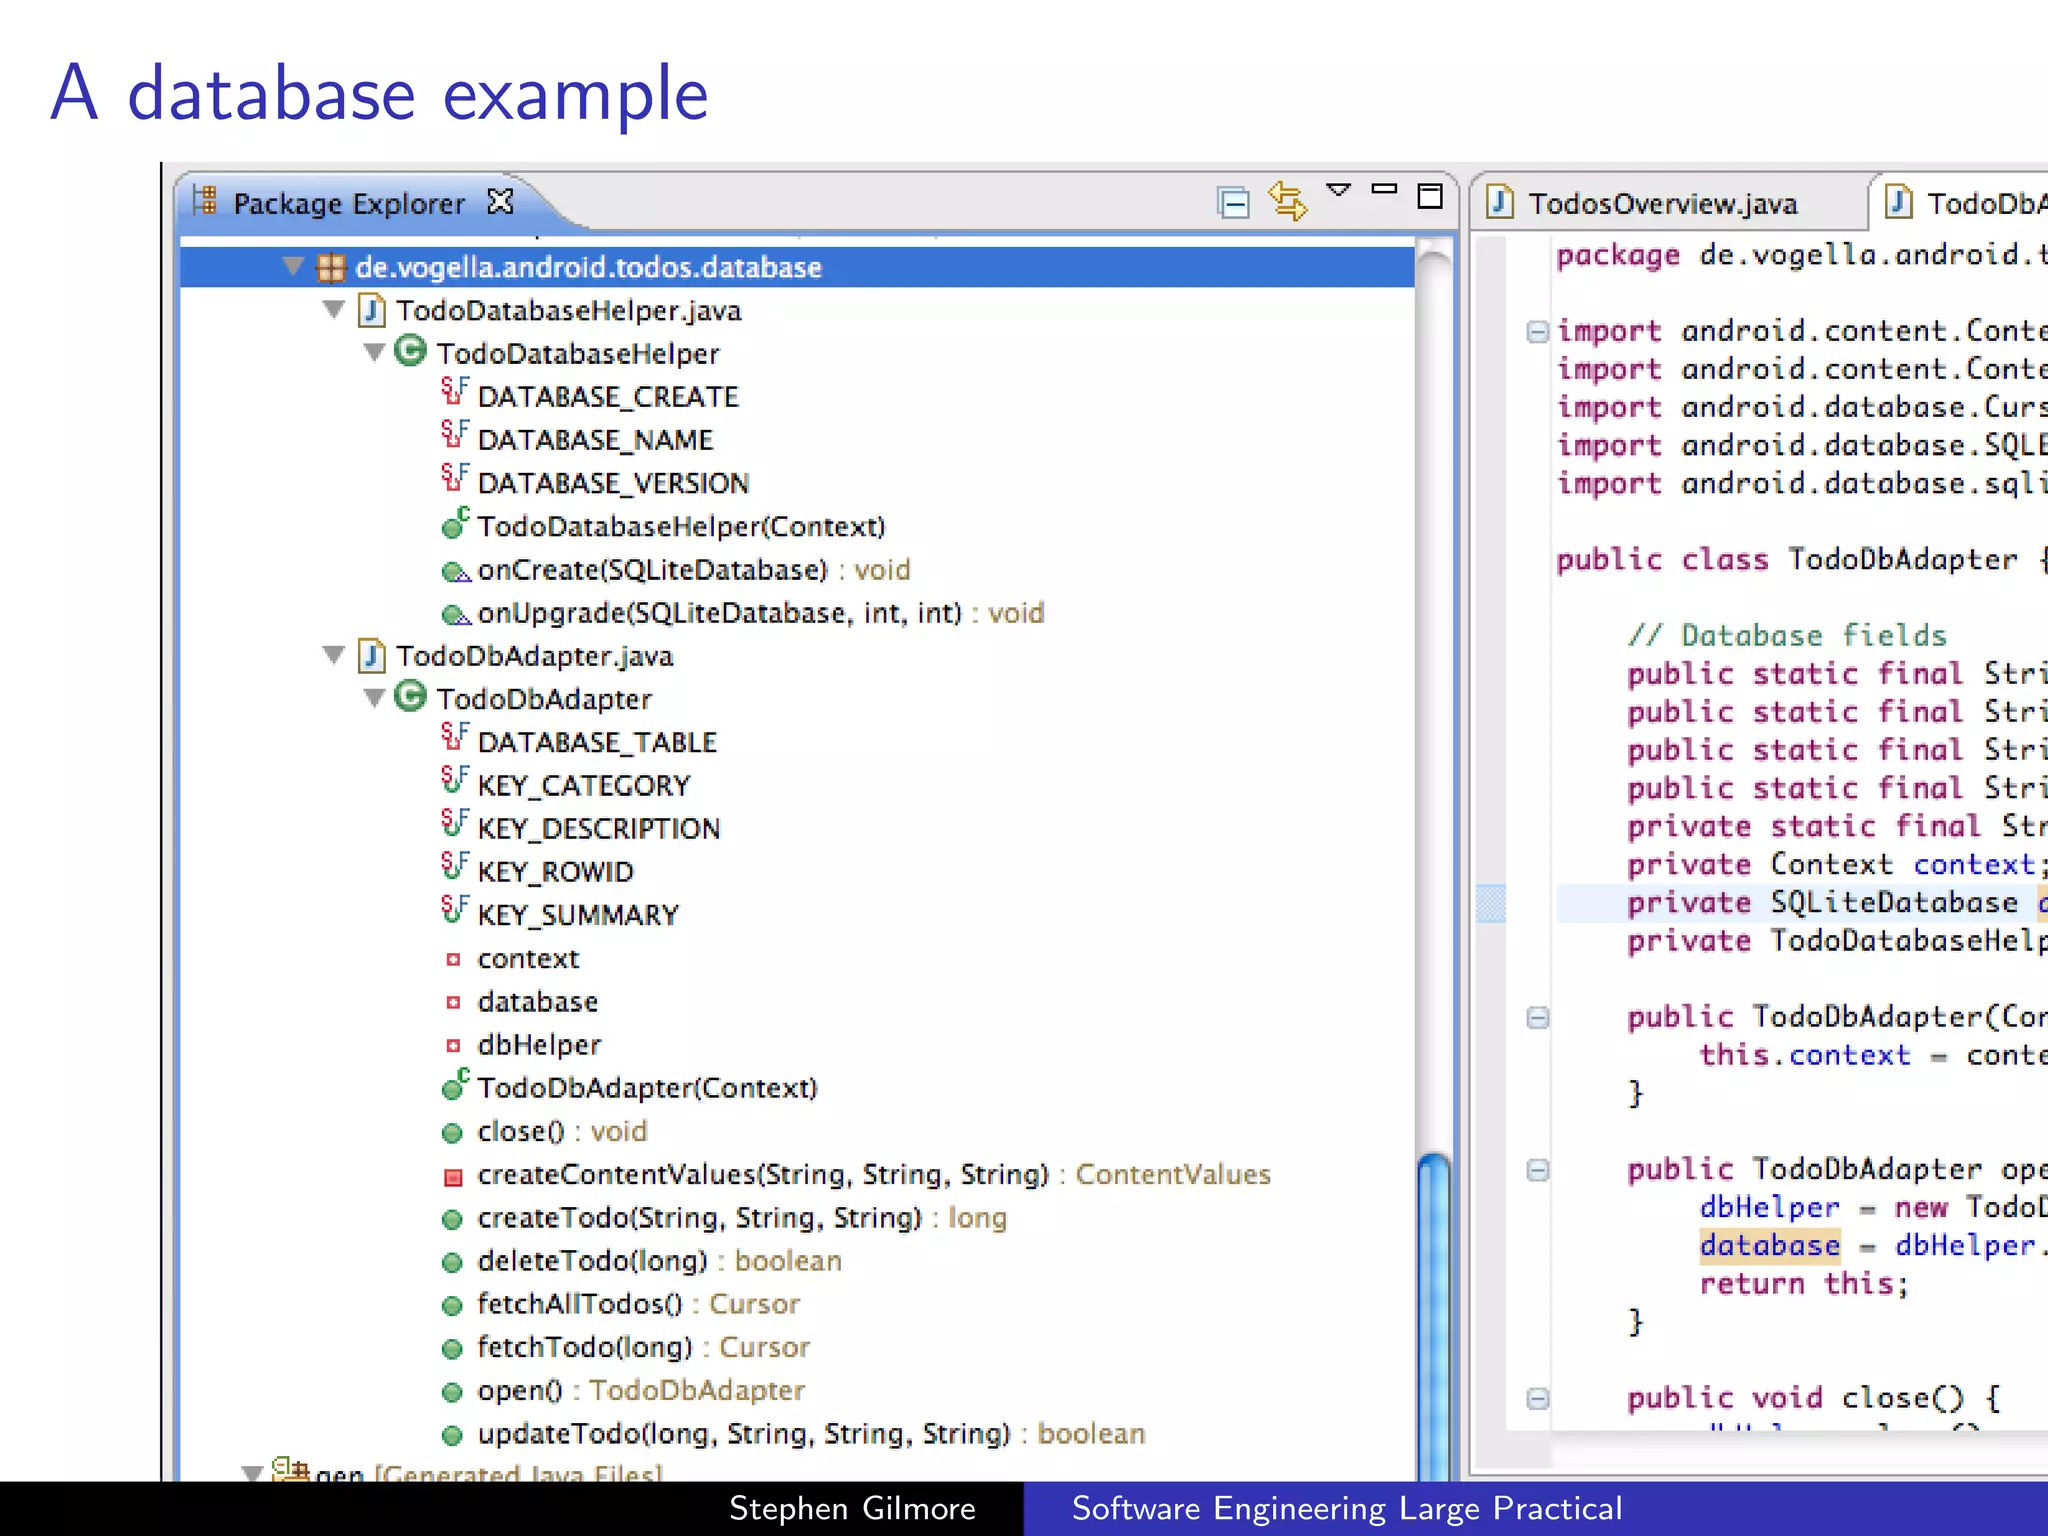Fold the open() method in editor

tap(1537, 1170)
